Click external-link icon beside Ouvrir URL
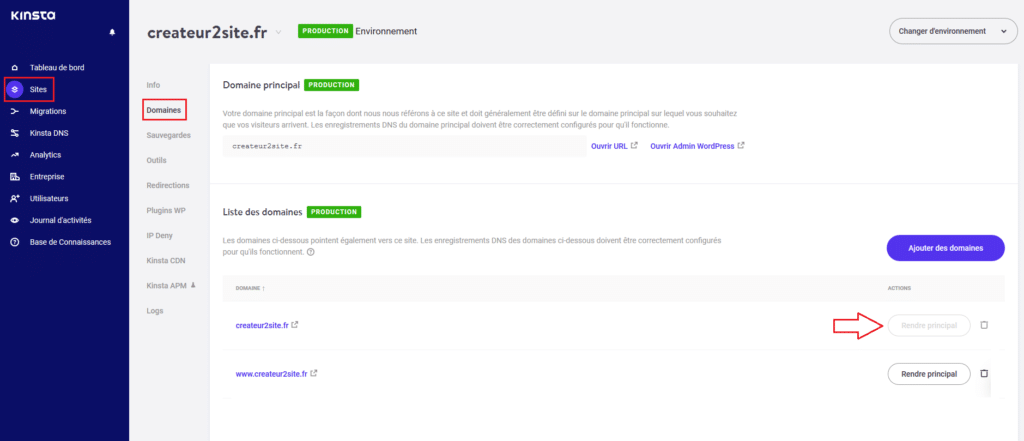The height and width of the screenshot is (441, 1024). pyautogui.click(x=634, y=146)
